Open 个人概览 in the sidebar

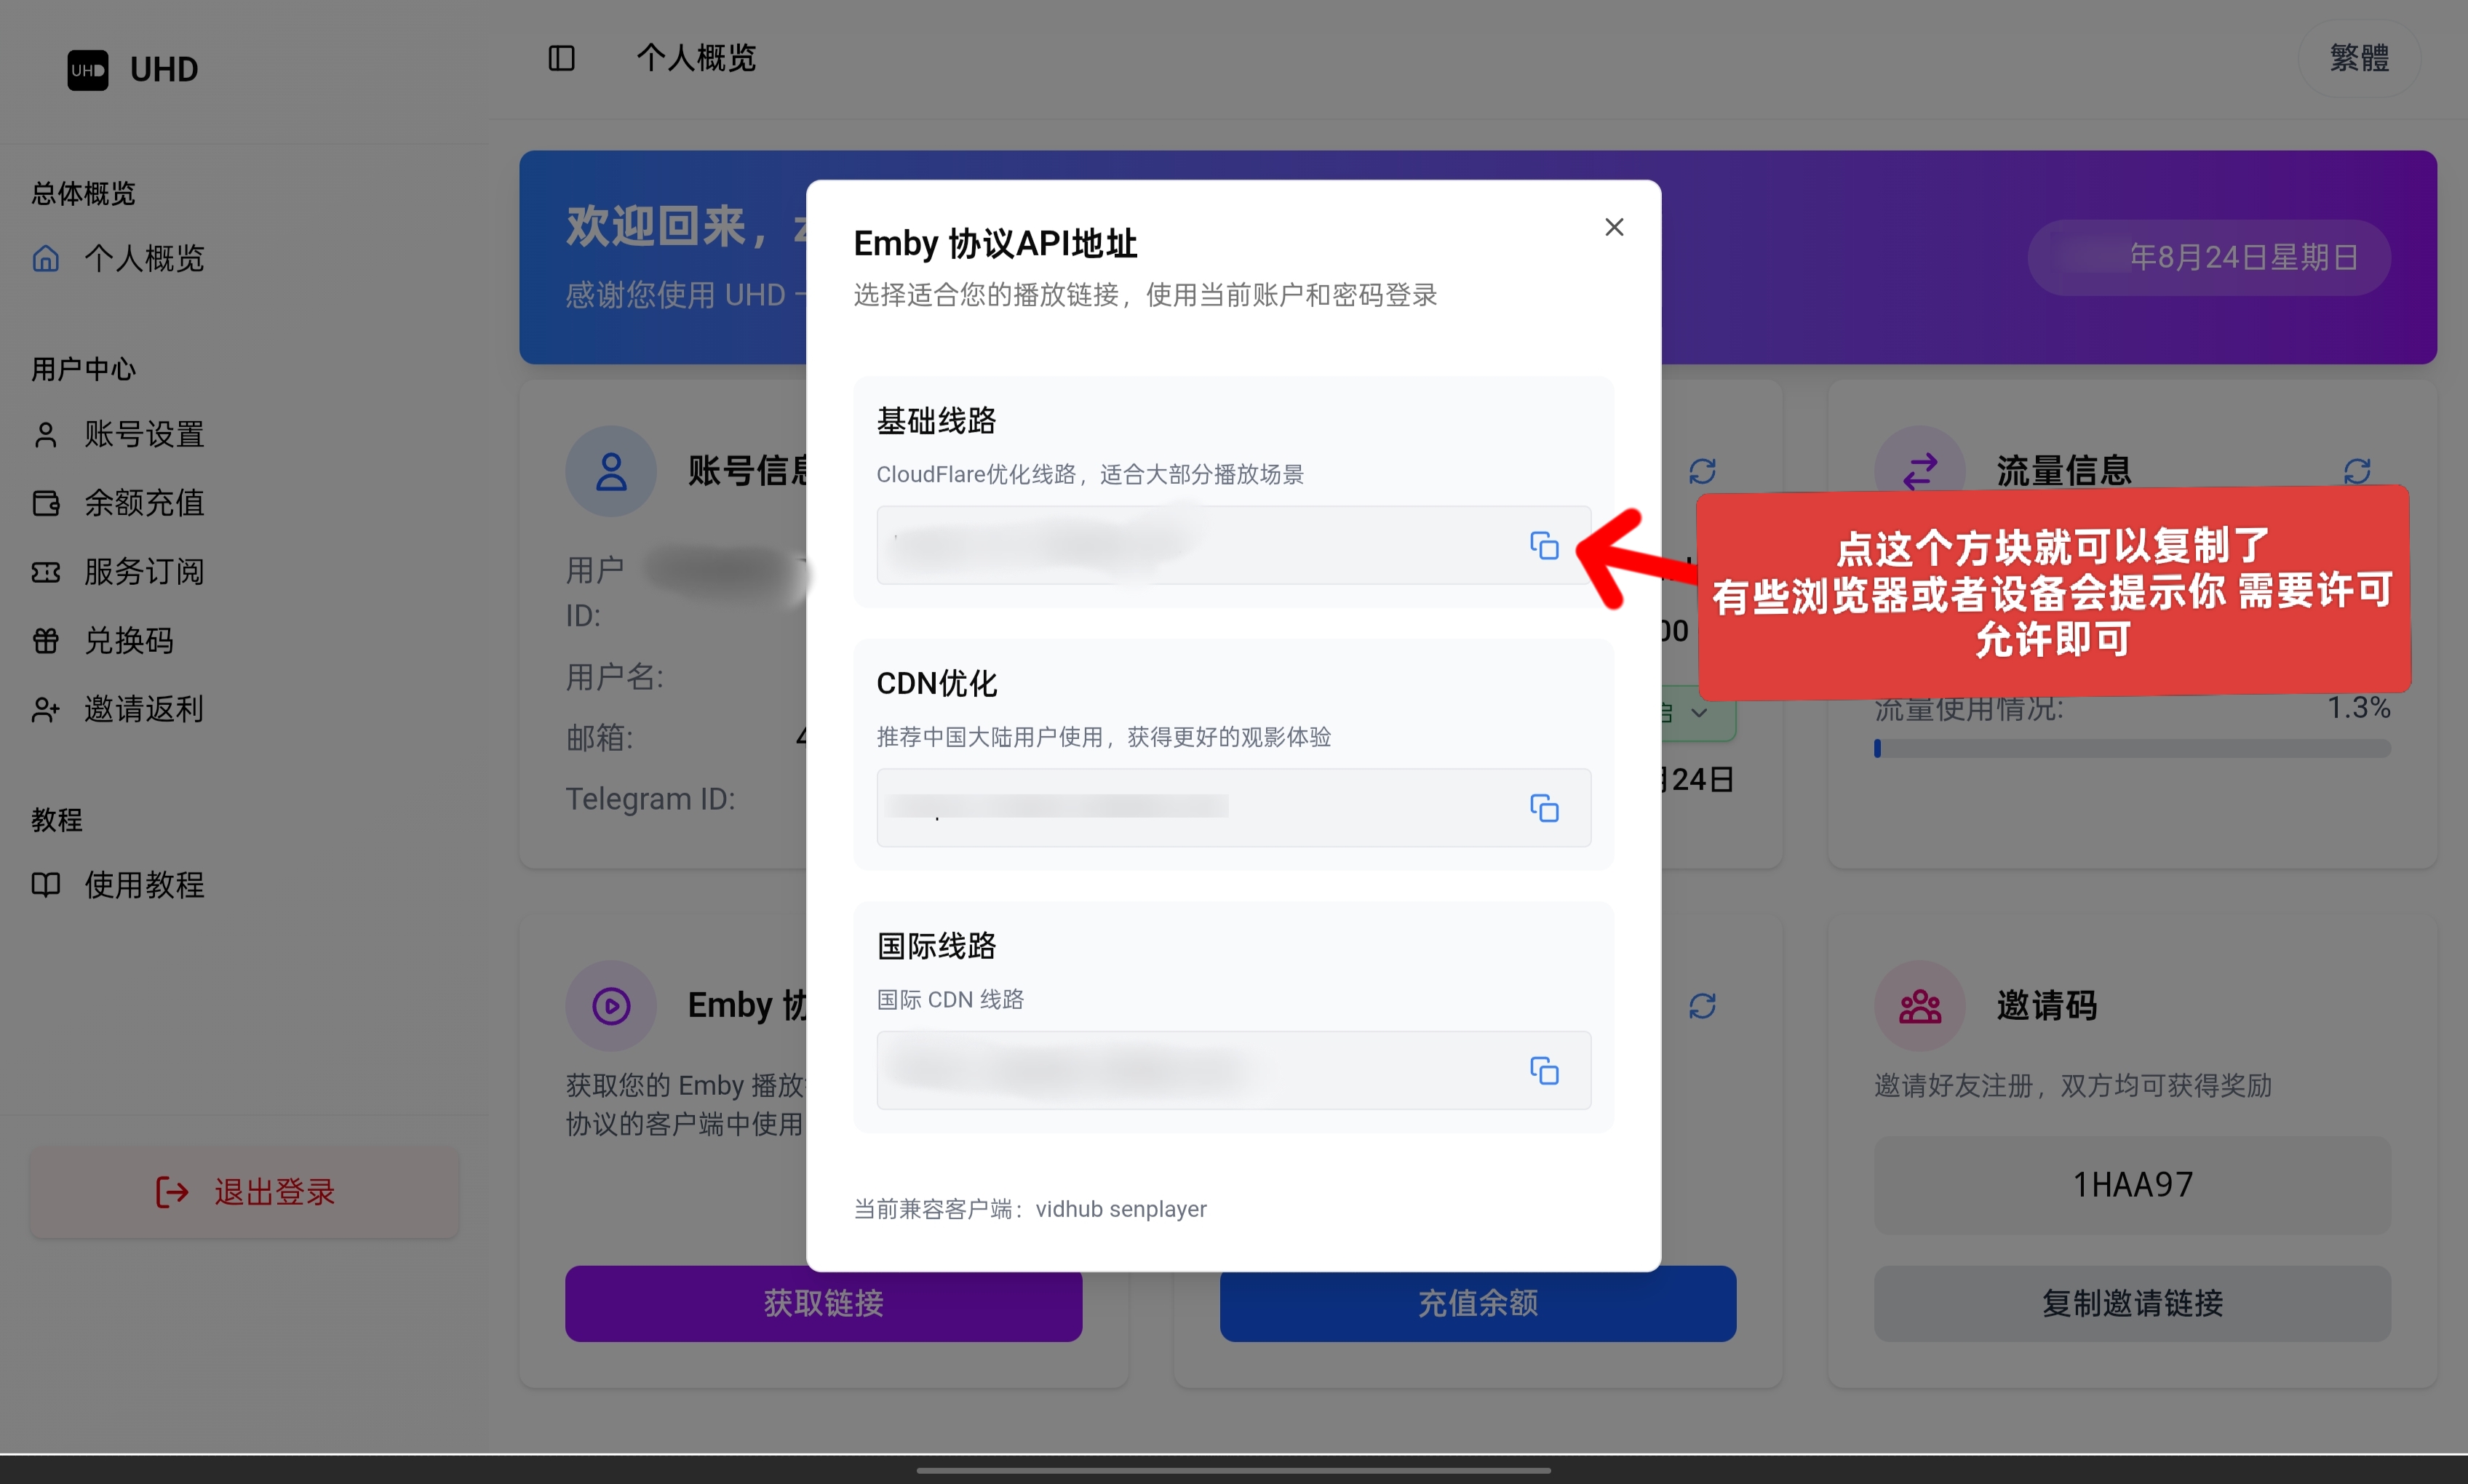[143, 259]
